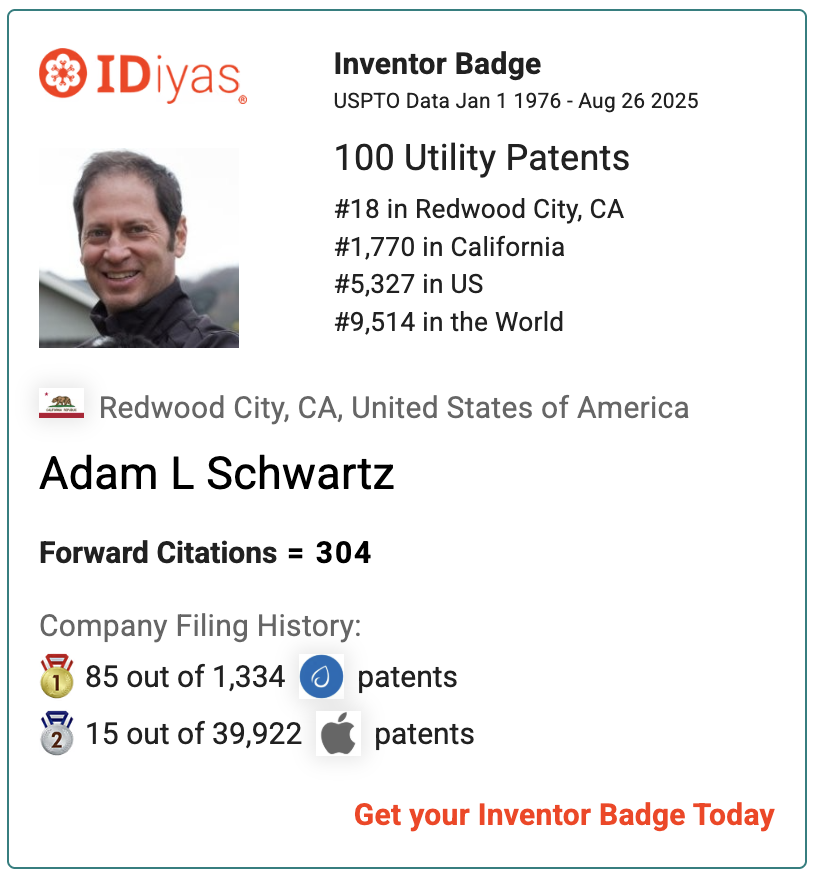Viewport: 814px width, 876px height.
Task: Click the 100 Utility Patents text
Action: click(482, 158)
